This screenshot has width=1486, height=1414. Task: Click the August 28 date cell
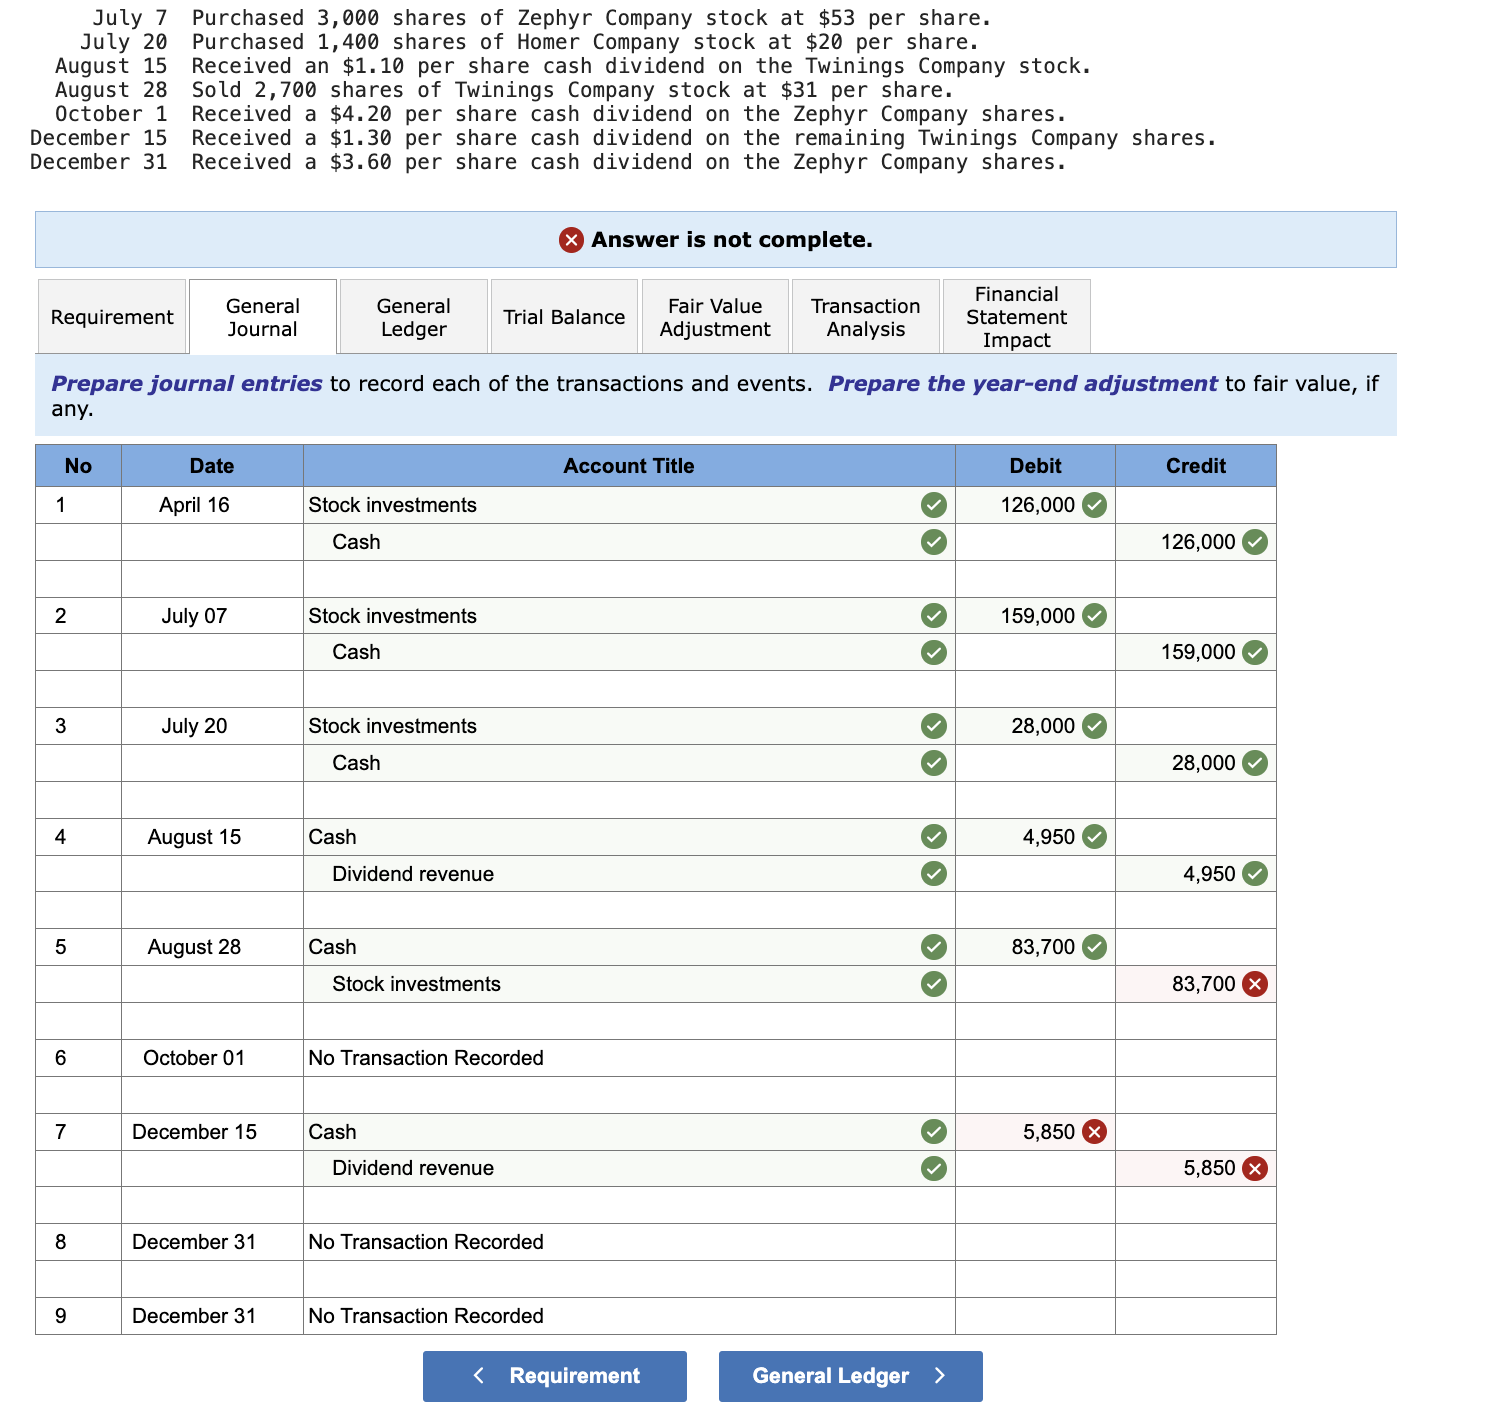click(212, 947)
